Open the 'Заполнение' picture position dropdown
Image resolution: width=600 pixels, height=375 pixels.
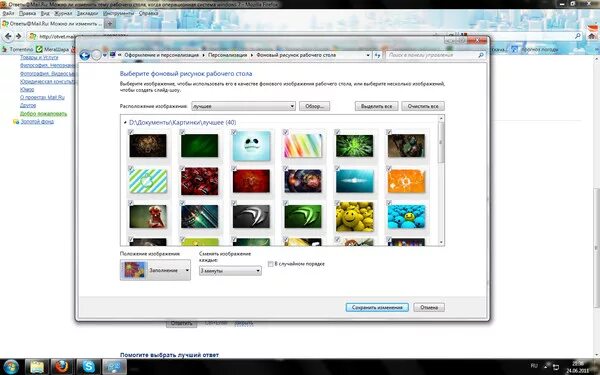pyautogui.click(x=155, y=270)
